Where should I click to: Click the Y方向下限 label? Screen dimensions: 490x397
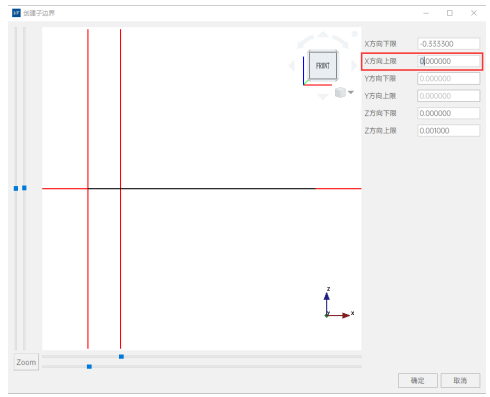pos(380,79)
